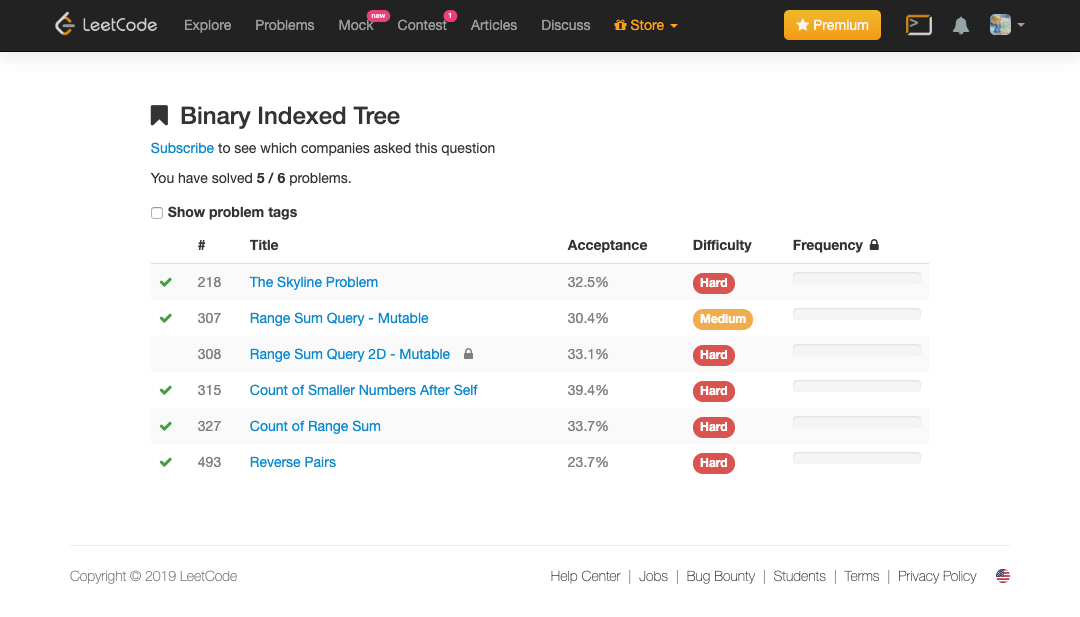
Task: Click the lock icon on Range Sum Query 2D
Action: (468, 354)
